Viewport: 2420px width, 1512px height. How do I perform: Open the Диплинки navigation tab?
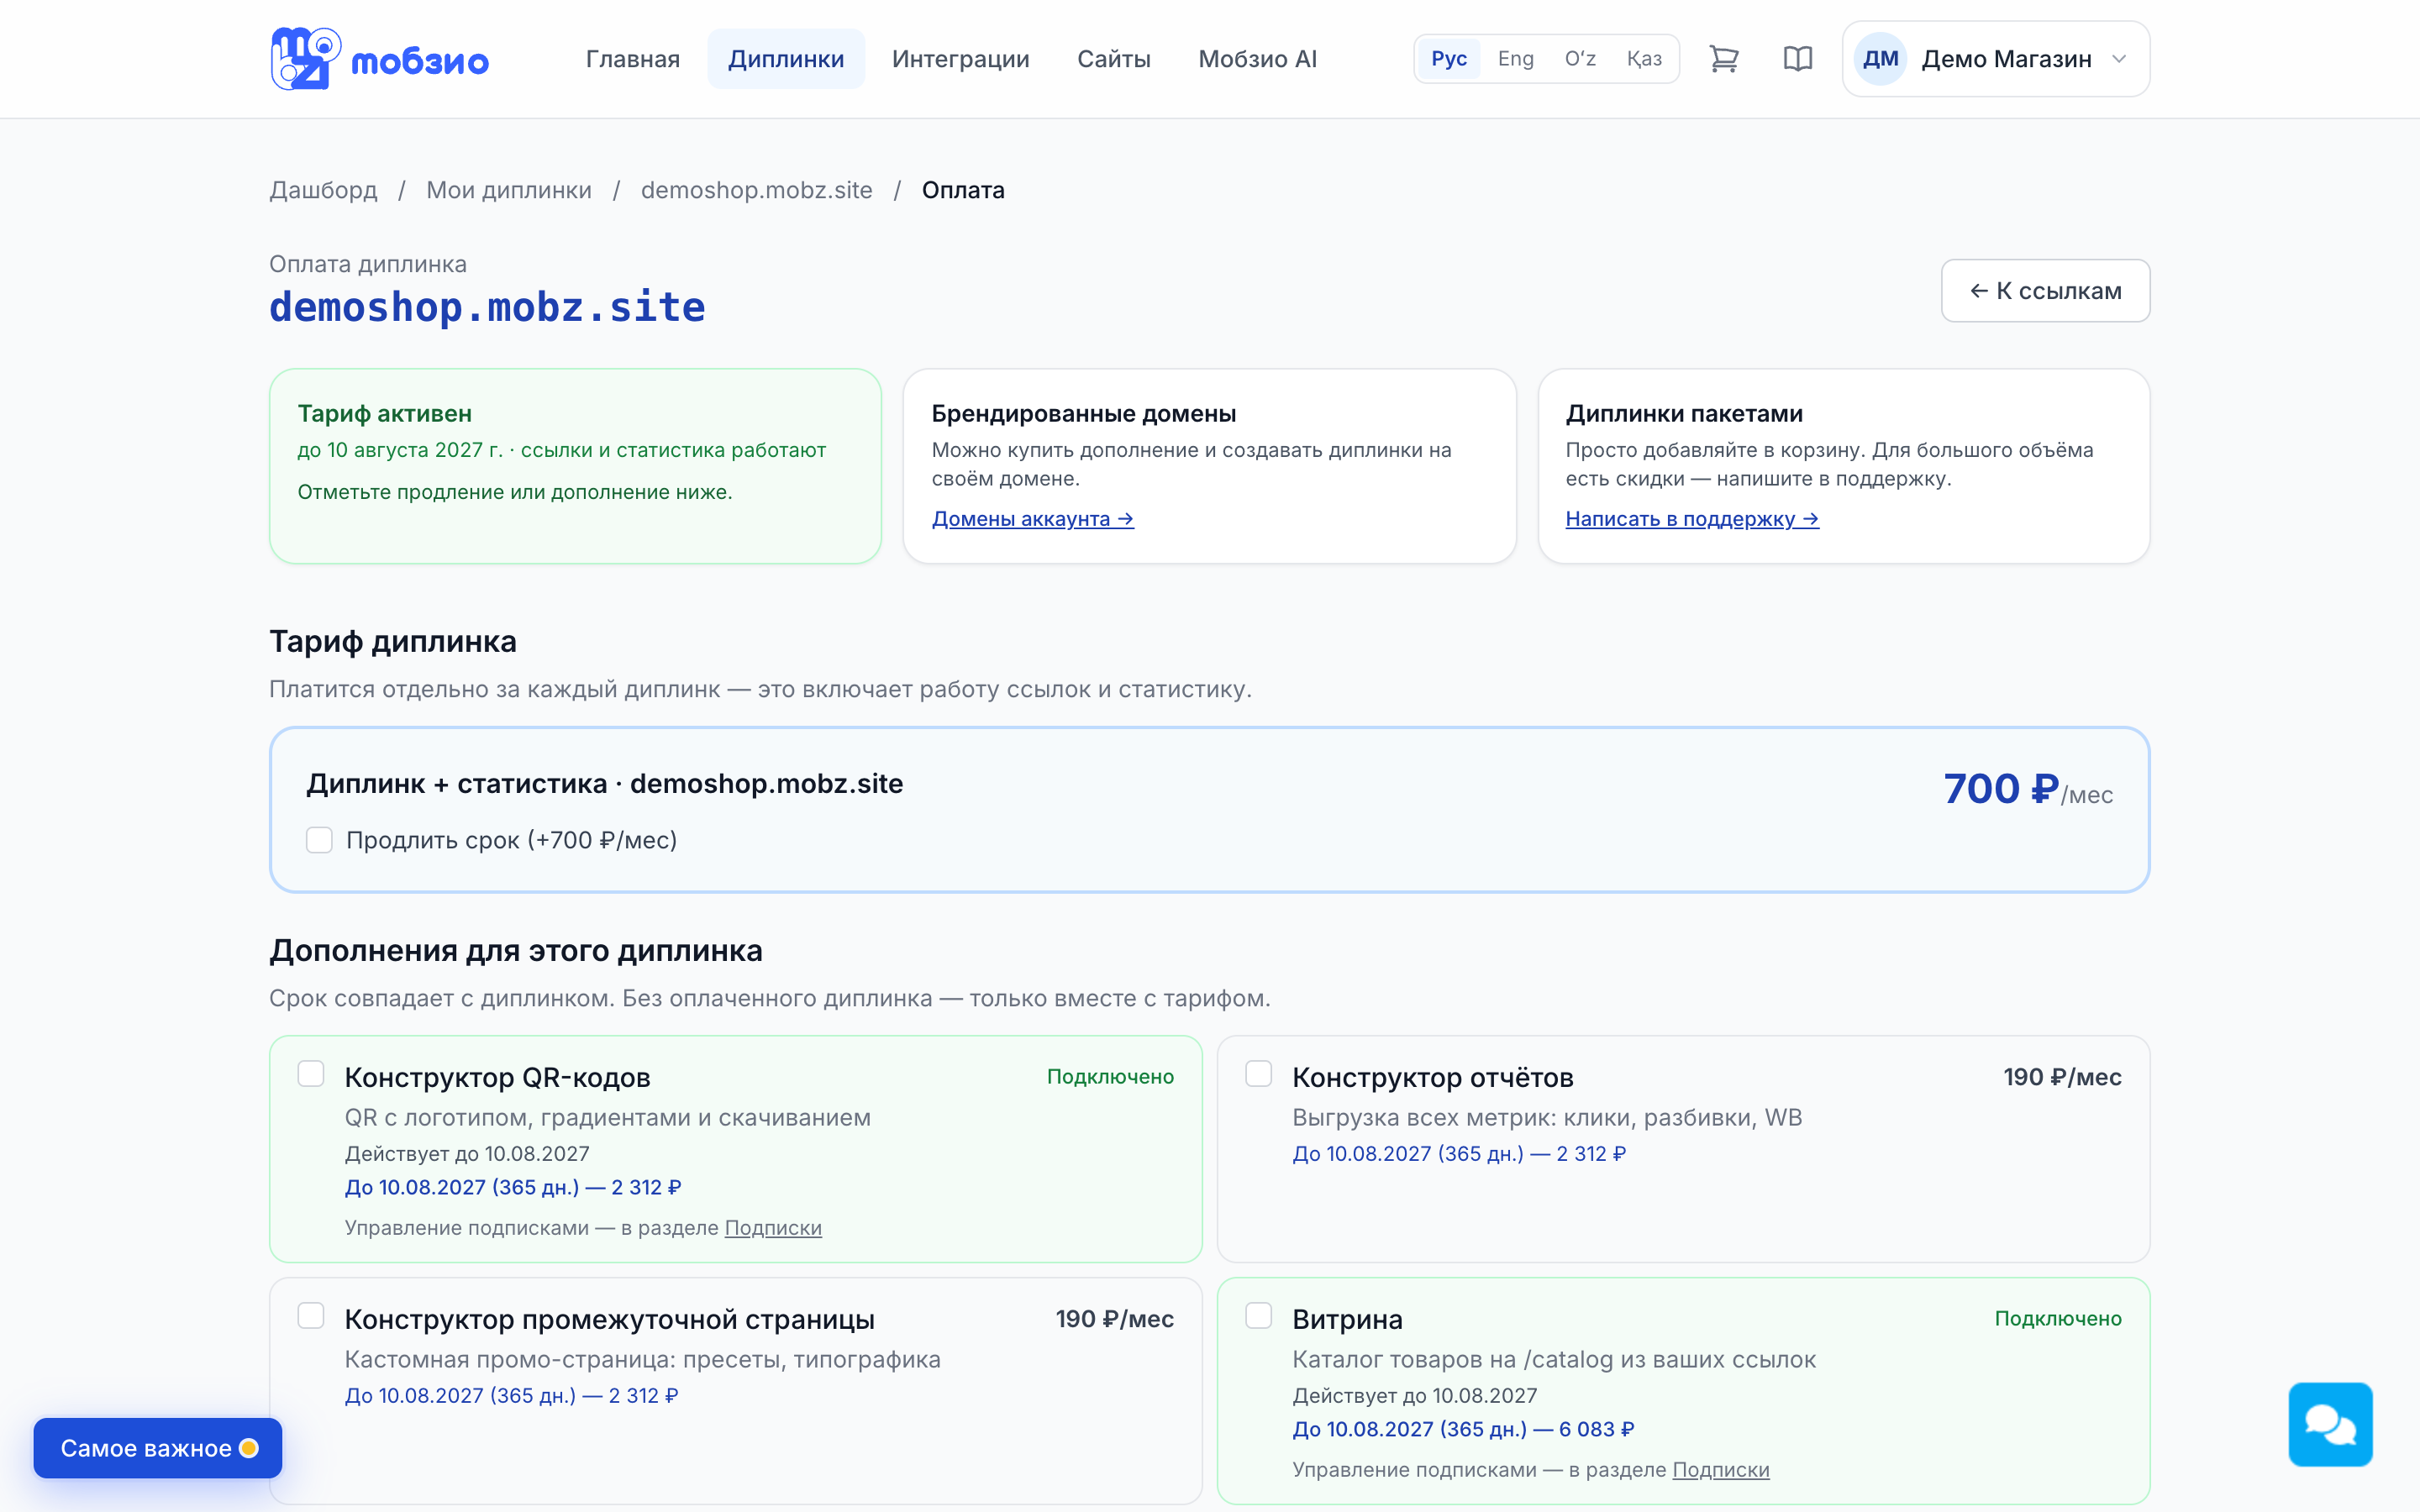tap(786, 59)
